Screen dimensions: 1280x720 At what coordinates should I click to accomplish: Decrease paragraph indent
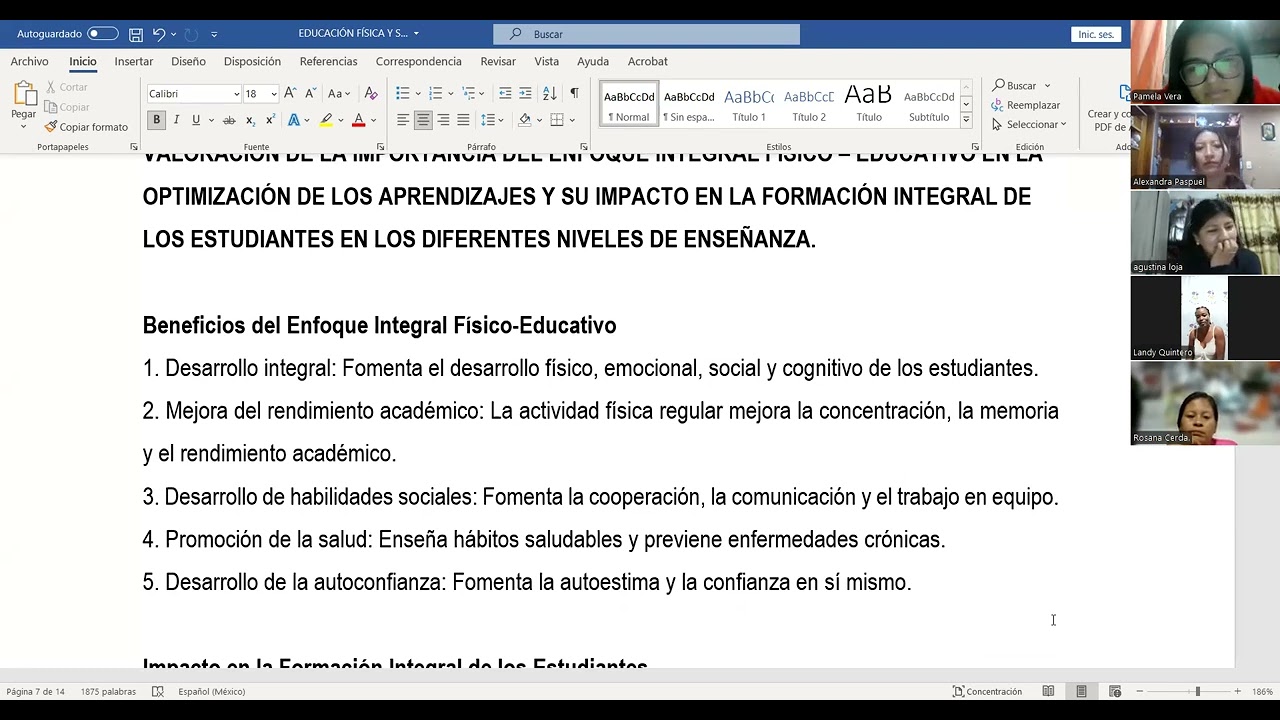(505, 93)
